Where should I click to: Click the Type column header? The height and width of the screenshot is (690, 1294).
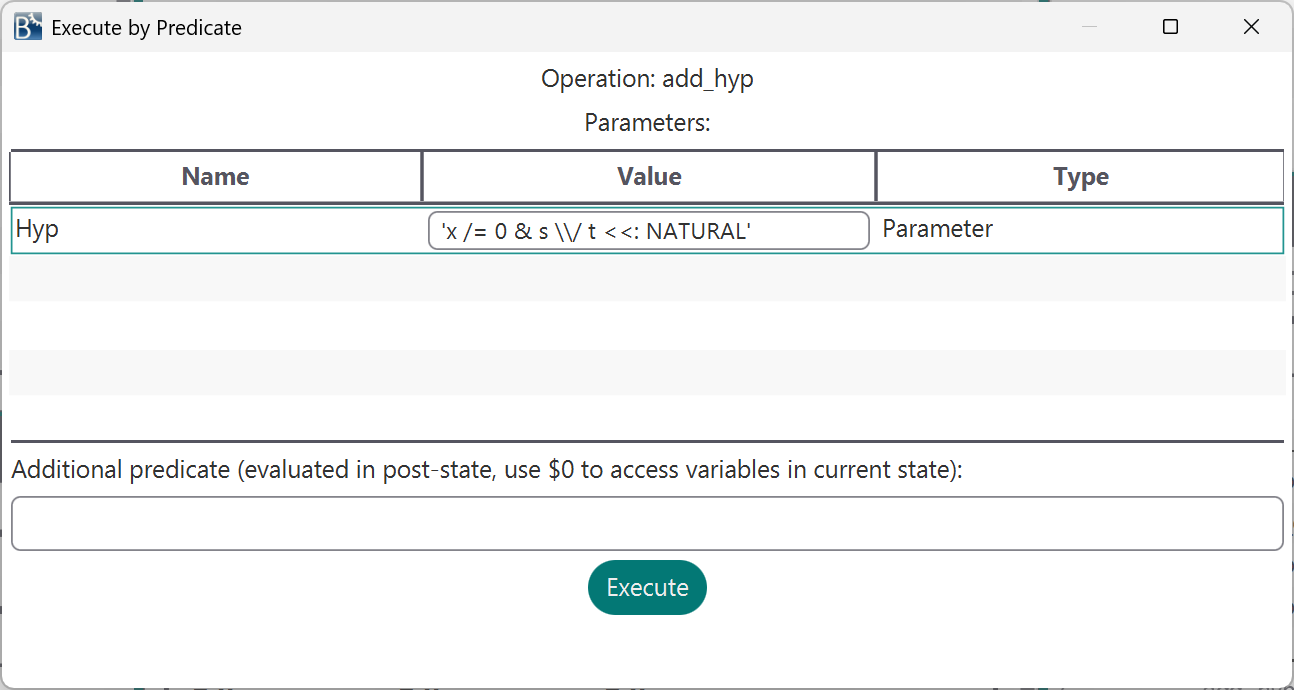tap(1080, 177)
